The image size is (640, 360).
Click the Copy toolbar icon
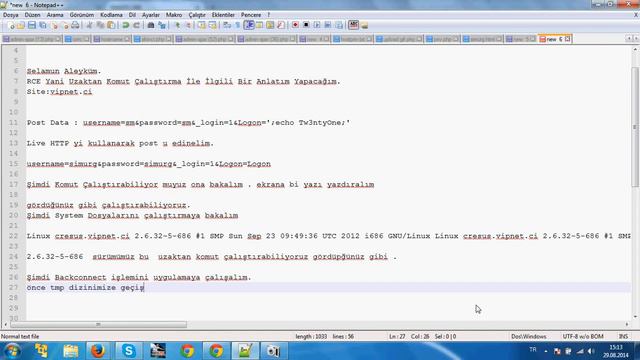pos(100,25)
